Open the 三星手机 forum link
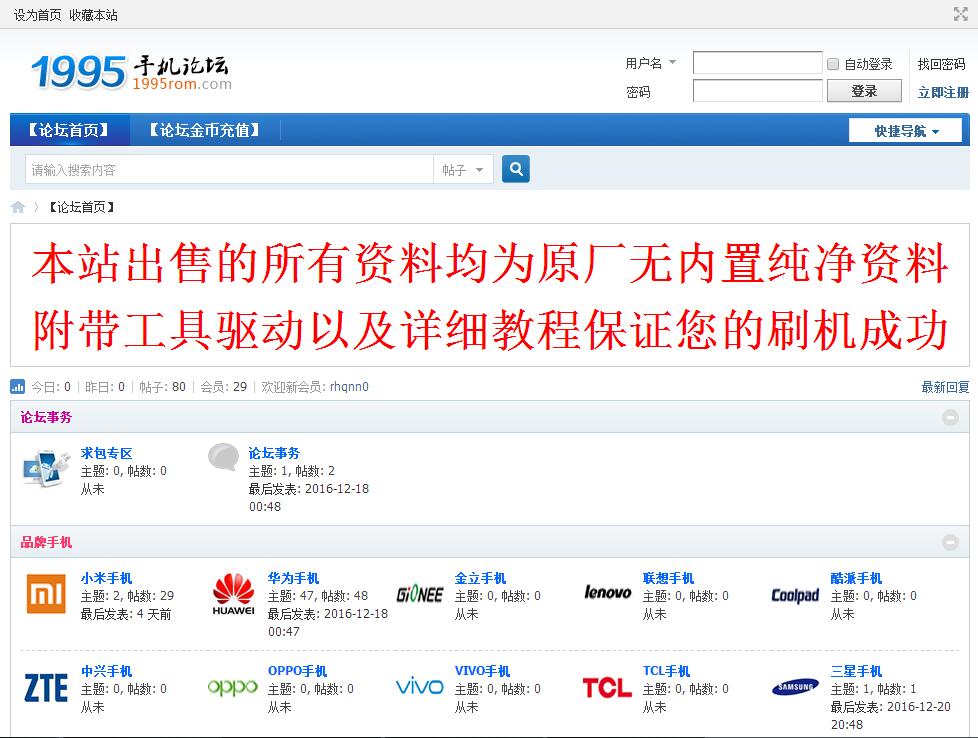This screenshot has height=738, width=978. pyautogui.click(x=856, y=671)
